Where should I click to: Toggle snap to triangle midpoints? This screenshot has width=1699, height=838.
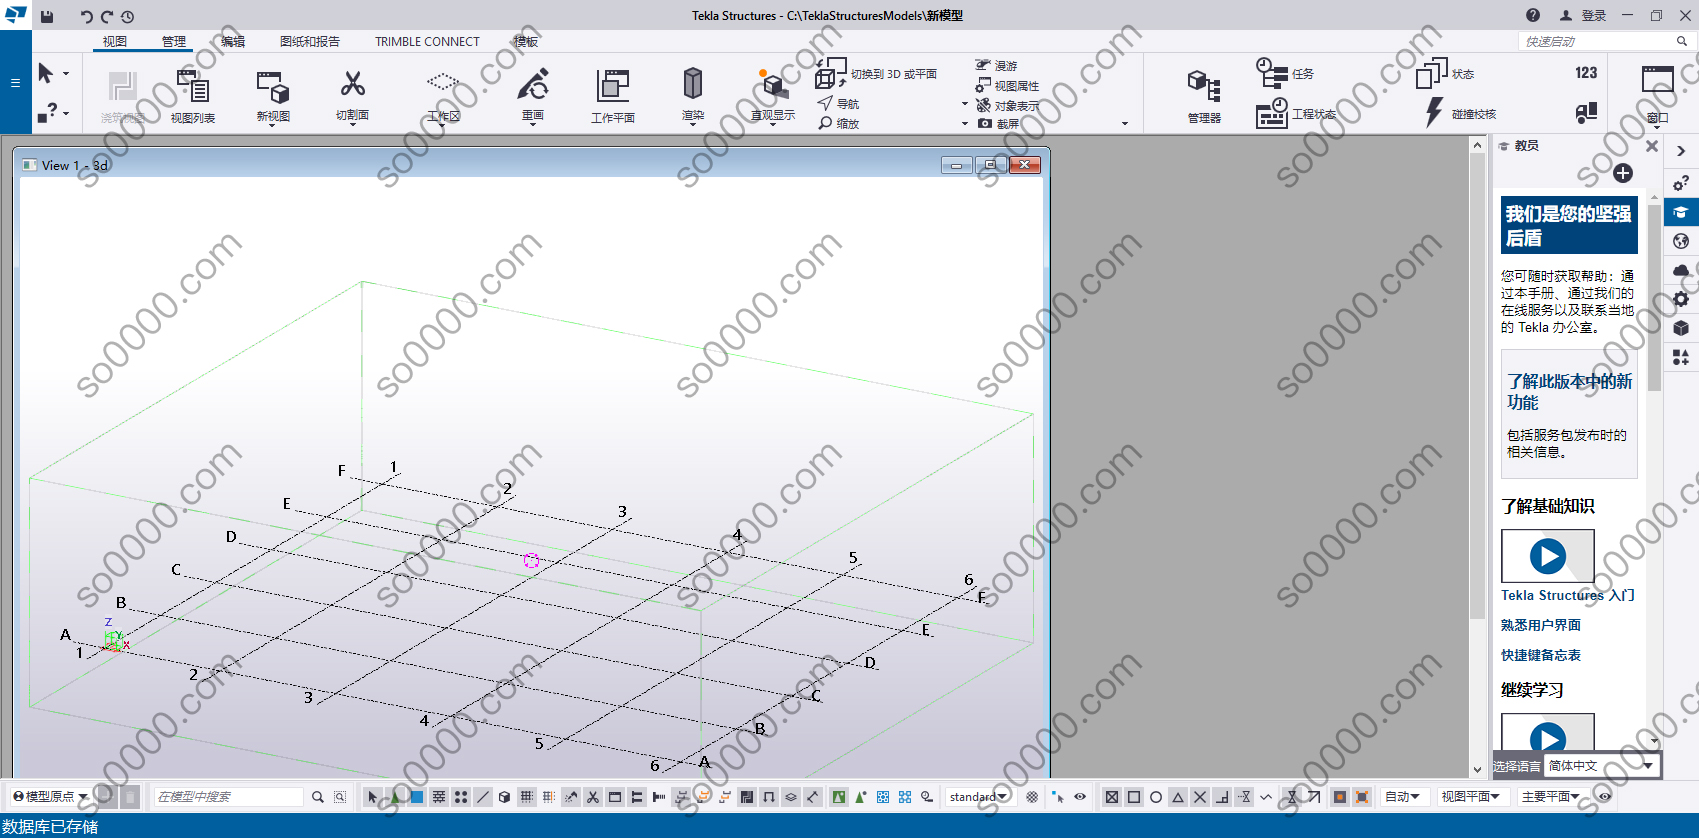[1178, 797]
